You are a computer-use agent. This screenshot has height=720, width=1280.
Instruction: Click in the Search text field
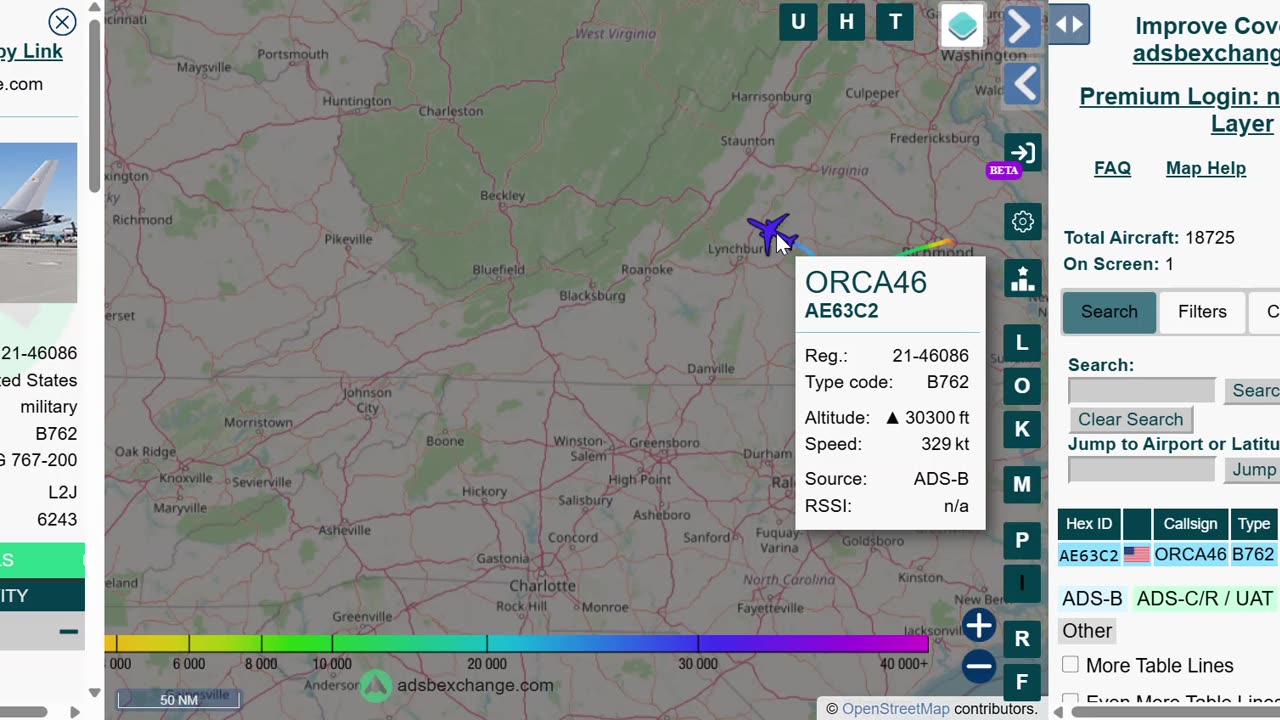(1142, 391)
